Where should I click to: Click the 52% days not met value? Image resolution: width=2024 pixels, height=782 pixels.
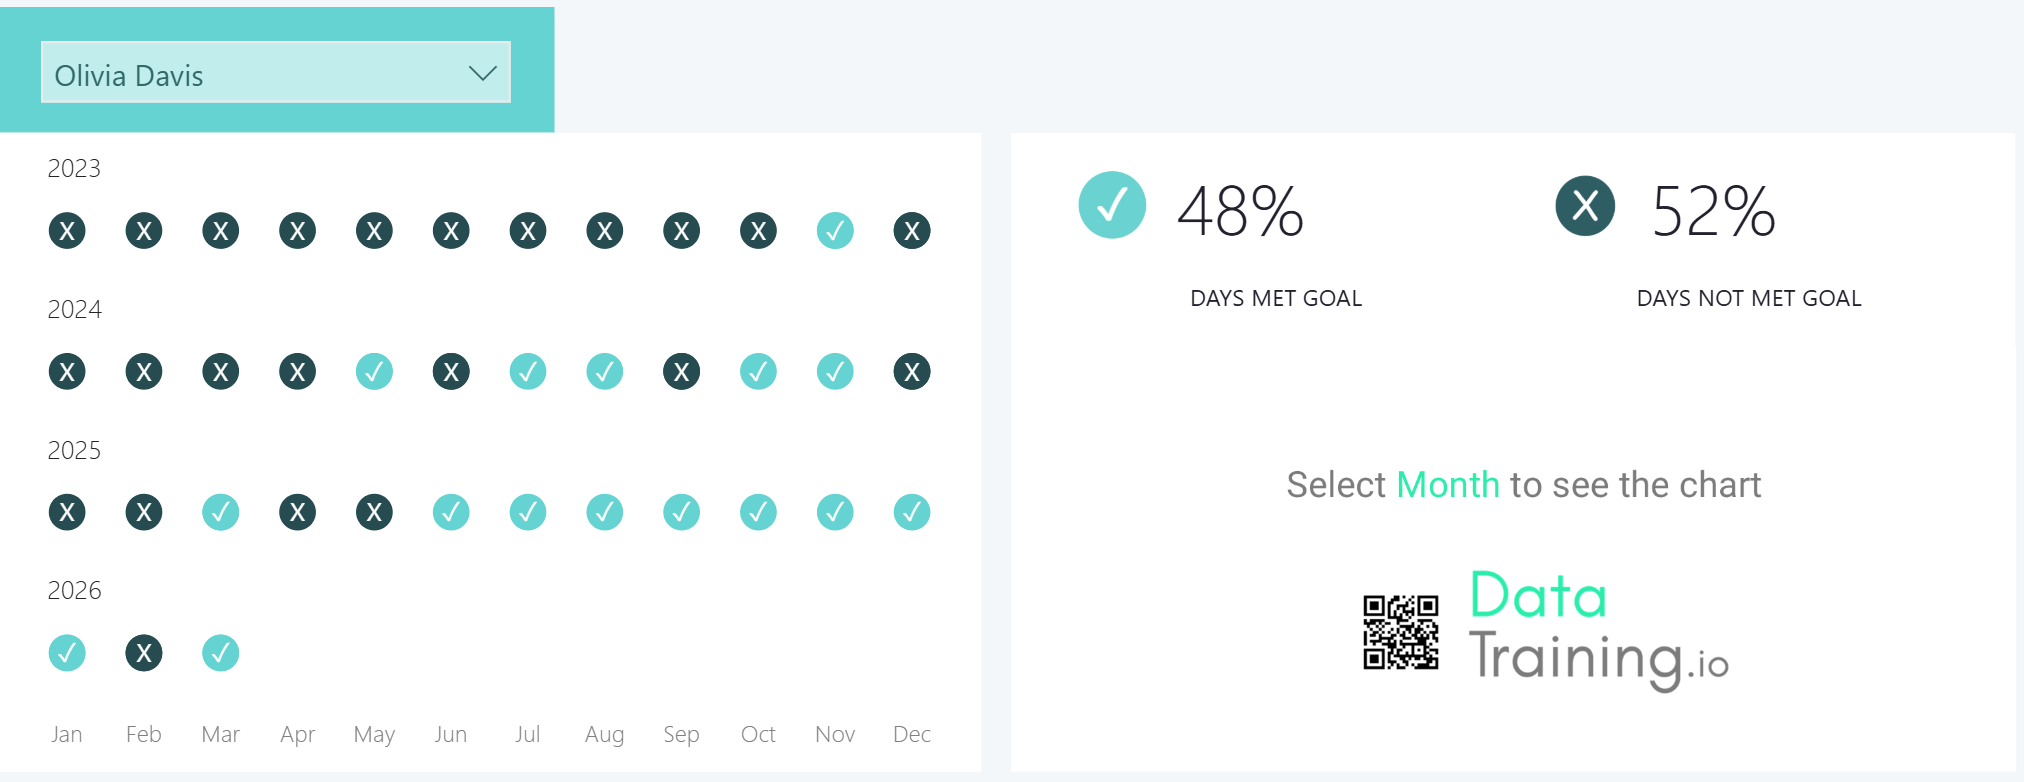(x=1713, y=212)
